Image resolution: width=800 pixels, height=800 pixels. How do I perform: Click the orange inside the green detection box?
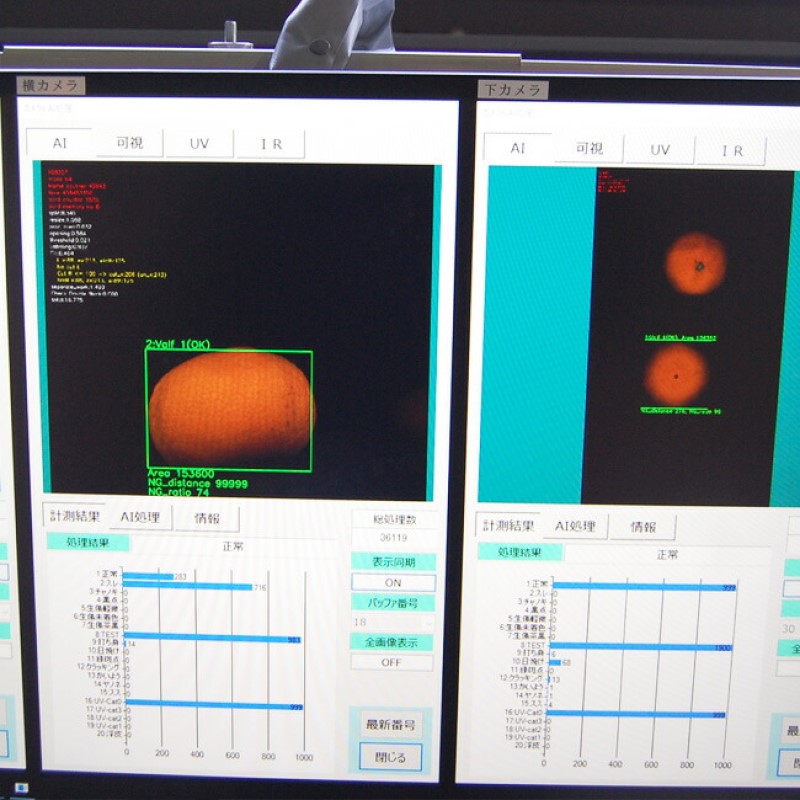coord(230,408)
